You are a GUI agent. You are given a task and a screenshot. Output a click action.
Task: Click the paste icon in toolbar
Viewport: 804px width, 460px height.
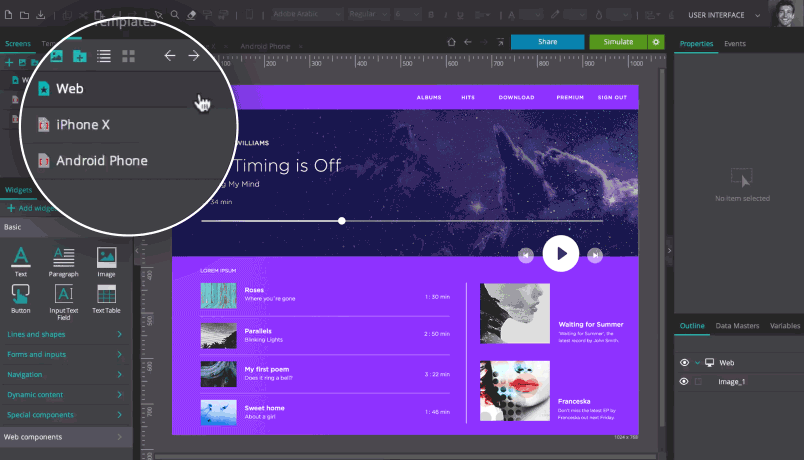coord(99,15)
